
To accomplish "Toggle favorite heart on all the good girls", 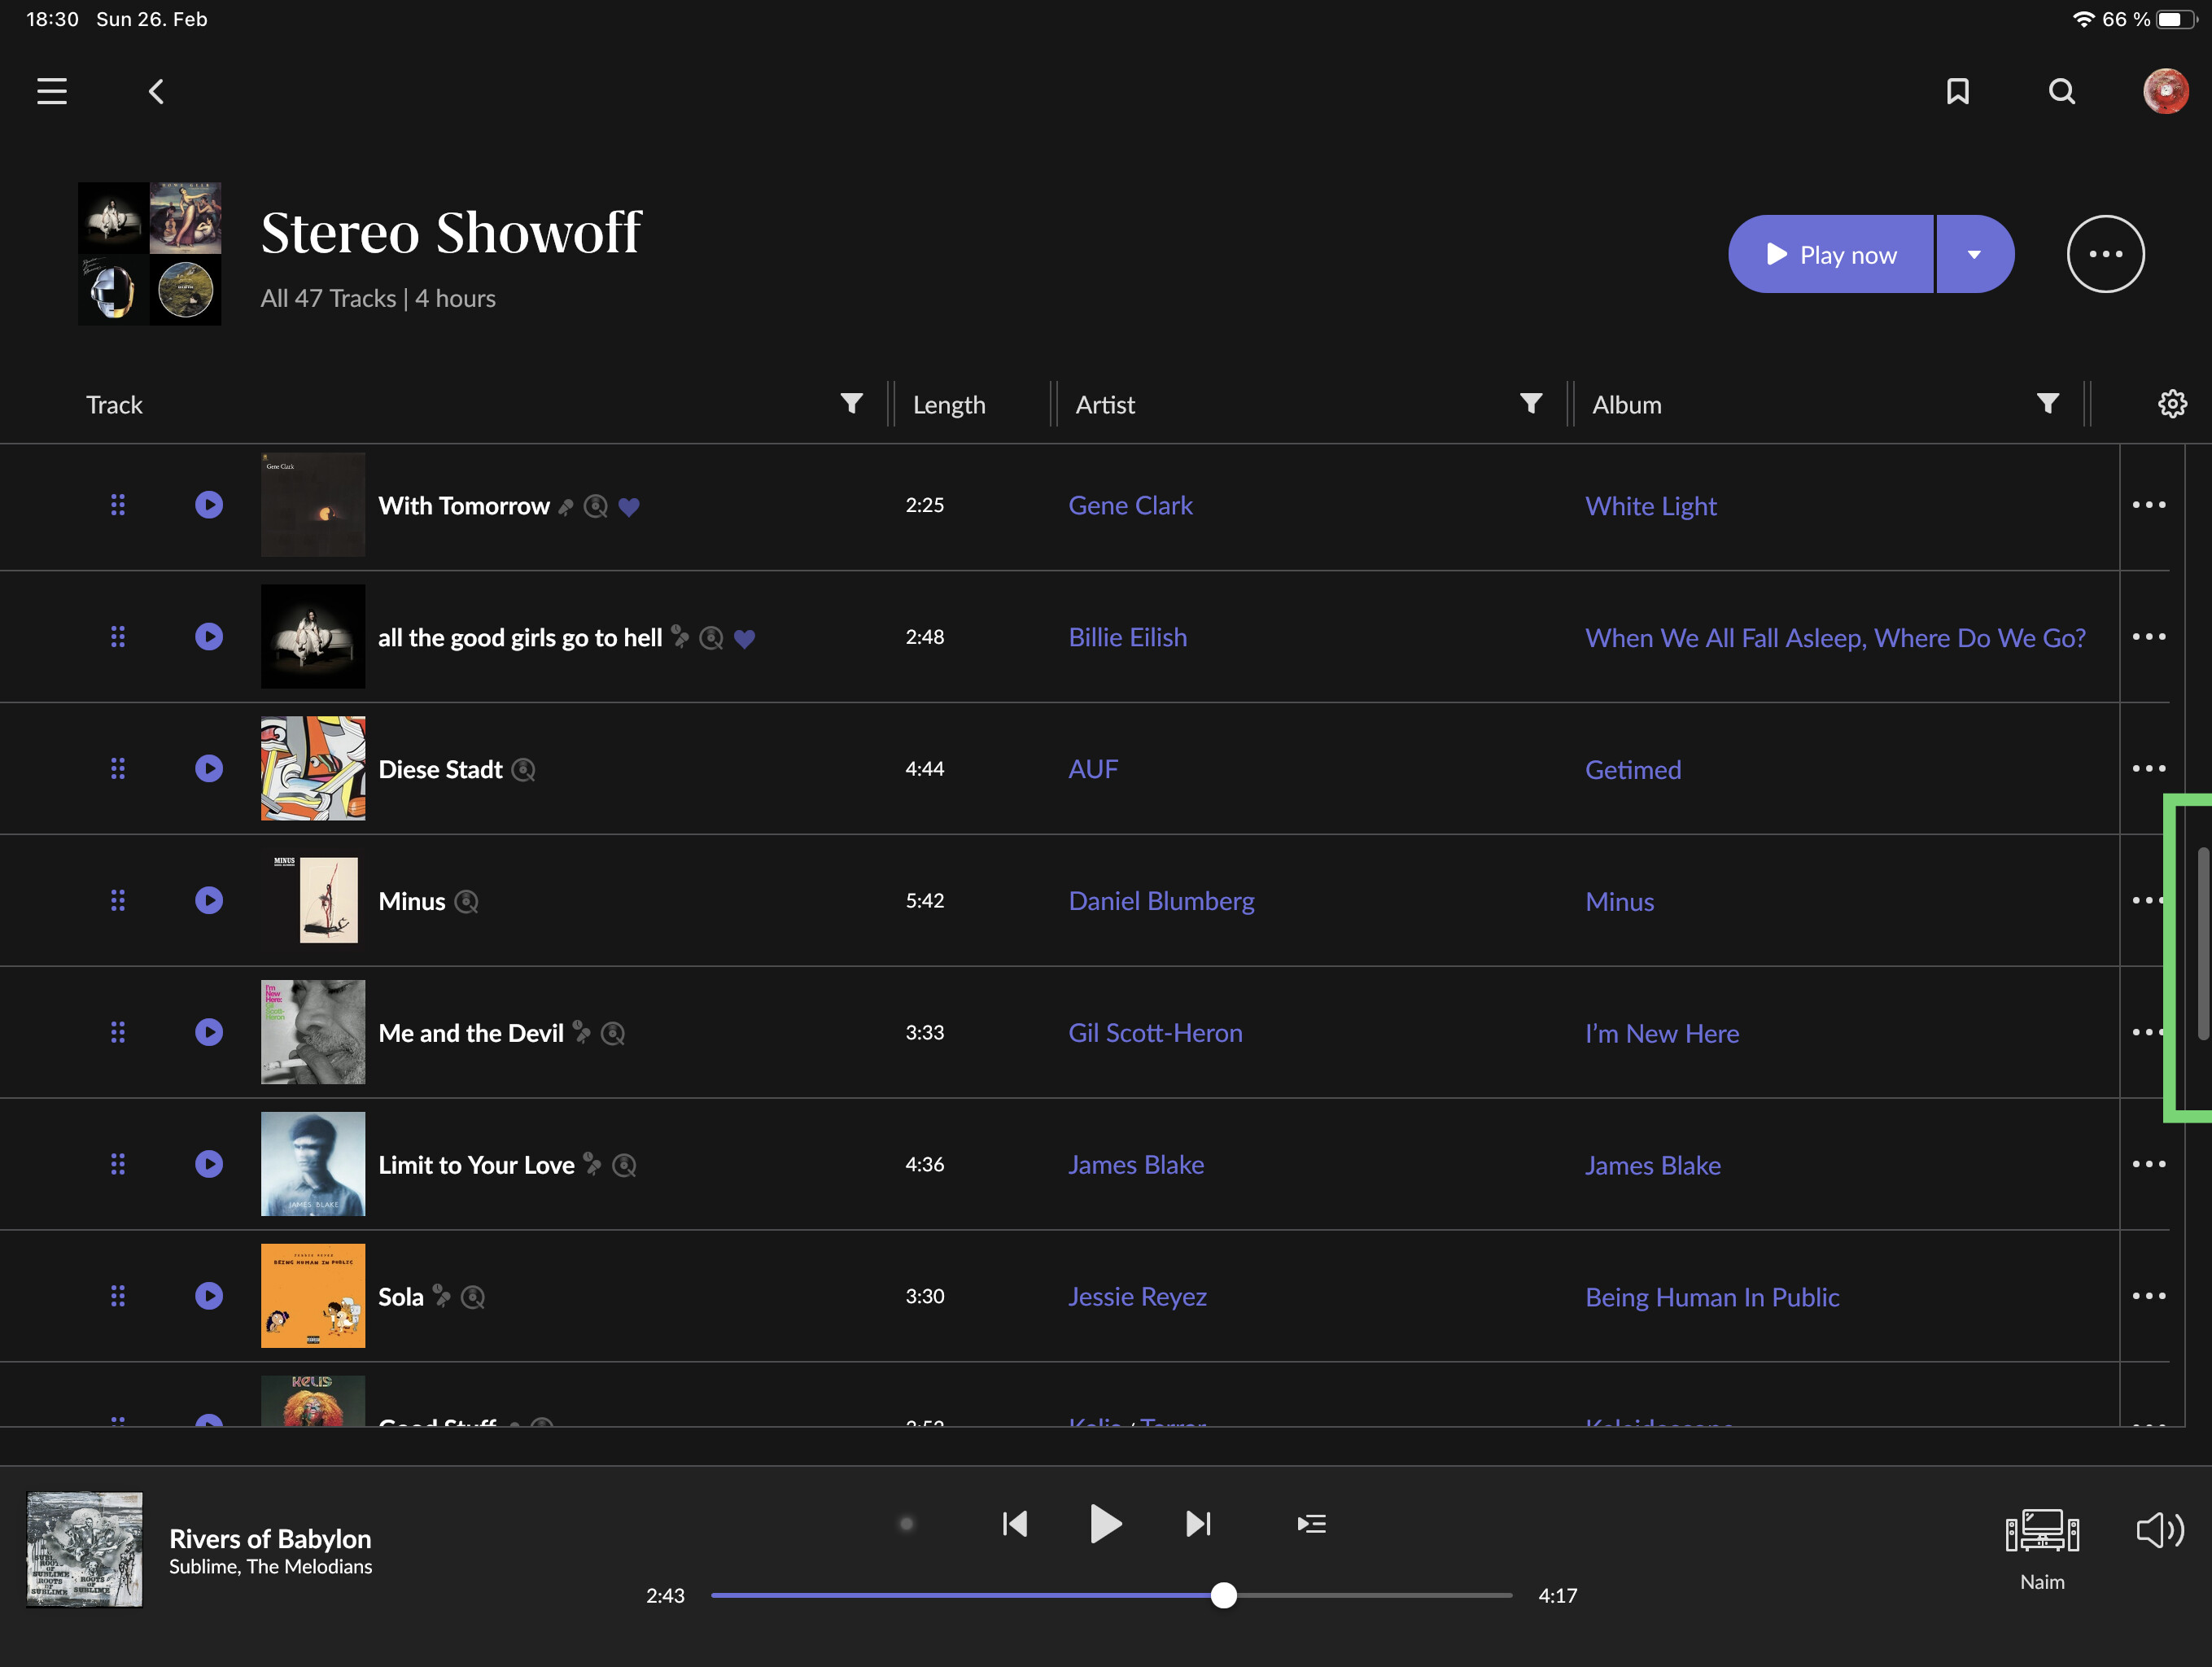I will [x=744, y=639].
